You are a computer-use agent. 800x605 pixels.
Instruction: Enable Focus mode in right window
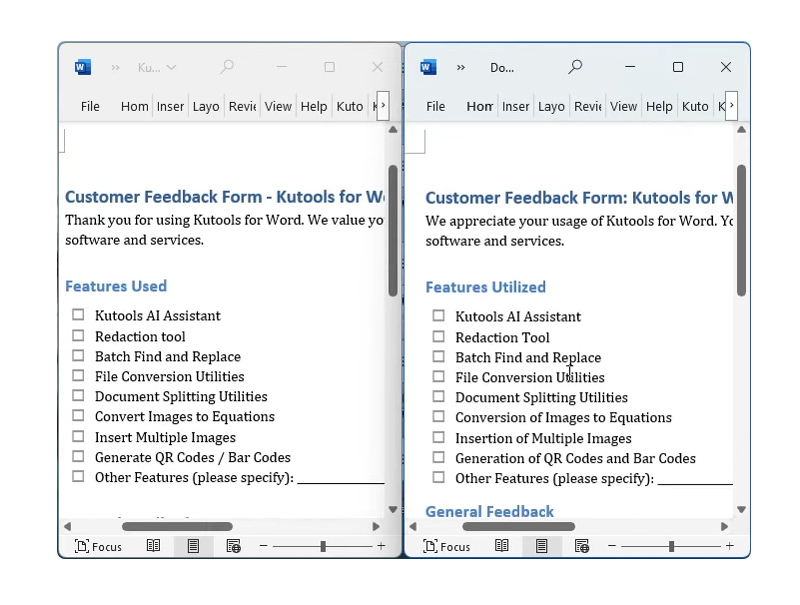[447, 546]
